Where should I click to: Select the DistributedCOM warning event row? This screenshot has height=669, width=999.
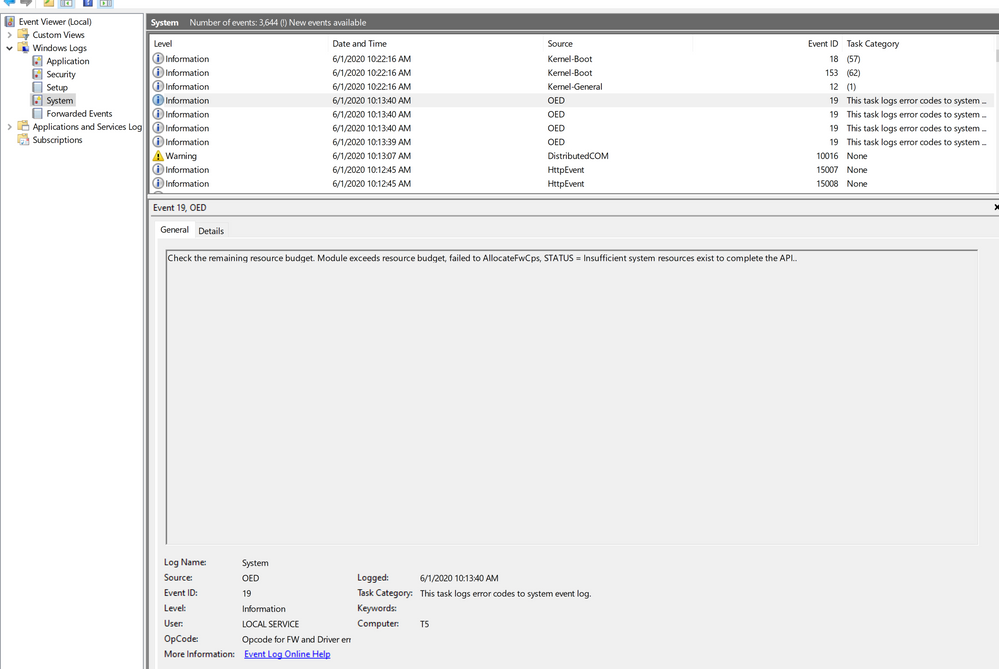point(572,156)
